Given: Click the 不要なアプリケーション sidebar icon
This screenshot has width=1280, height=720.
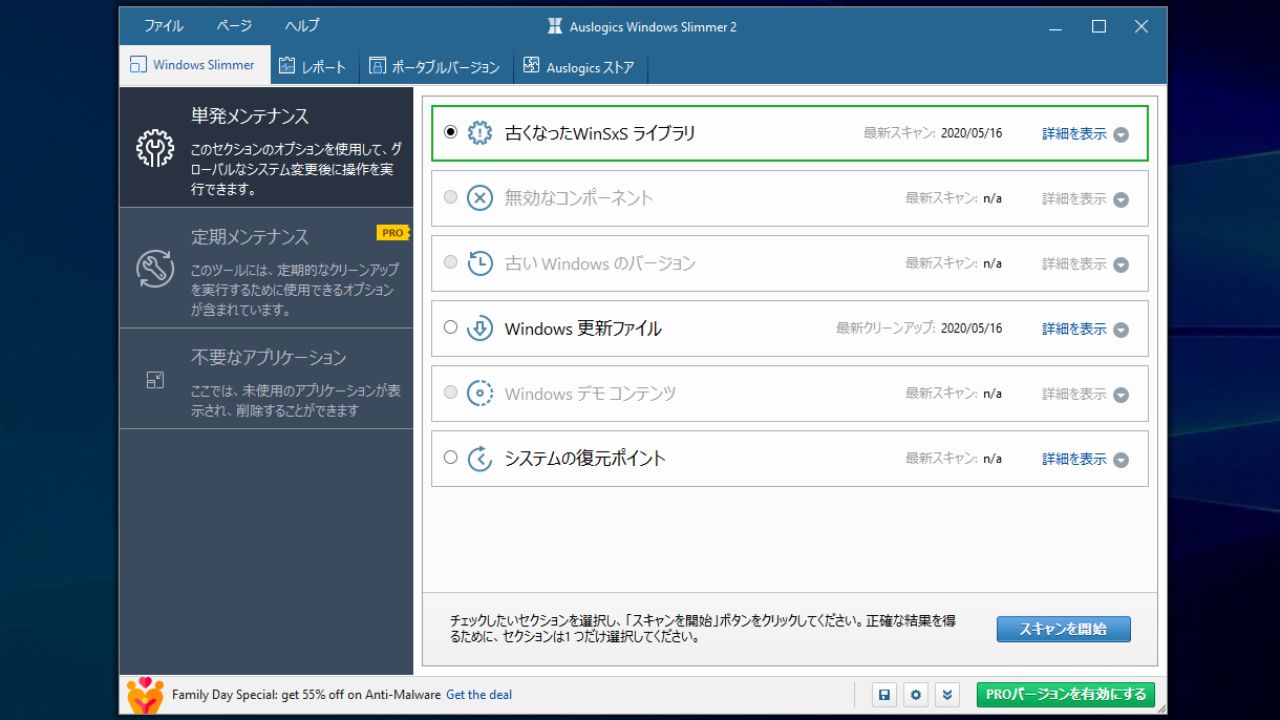Looking at the screenshot, I should point(155,380).
